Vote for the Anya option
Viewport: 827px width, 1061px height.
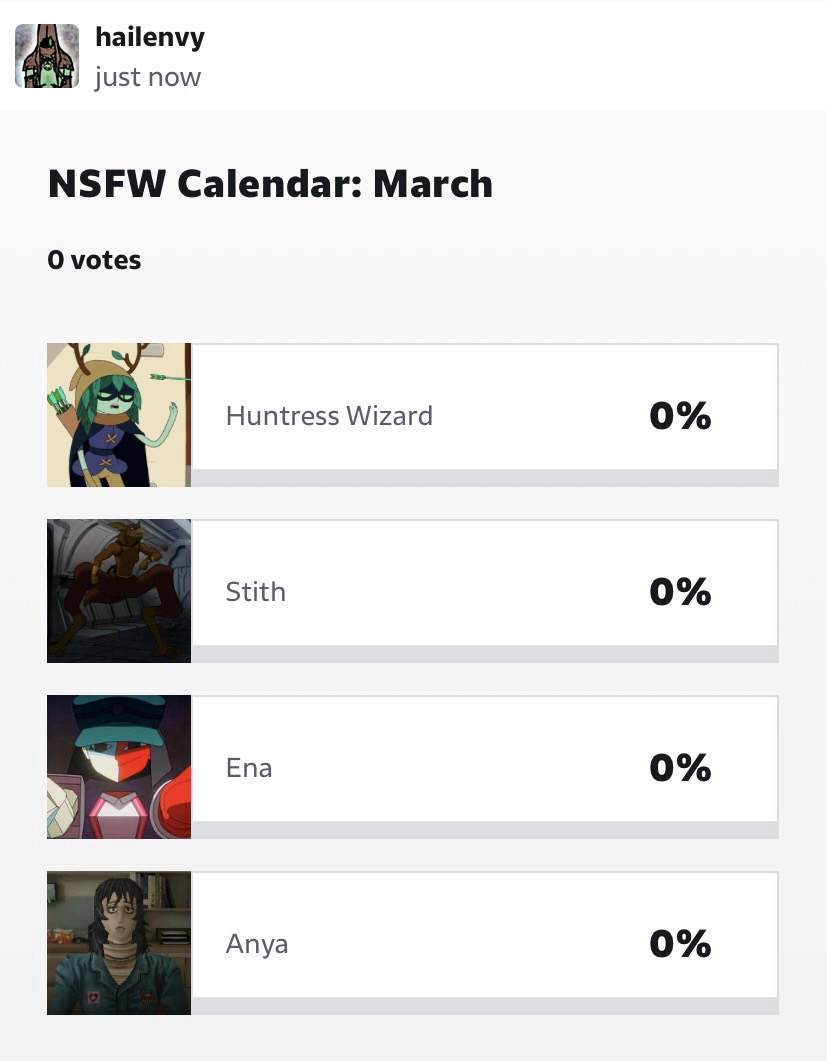pos(257,943)
